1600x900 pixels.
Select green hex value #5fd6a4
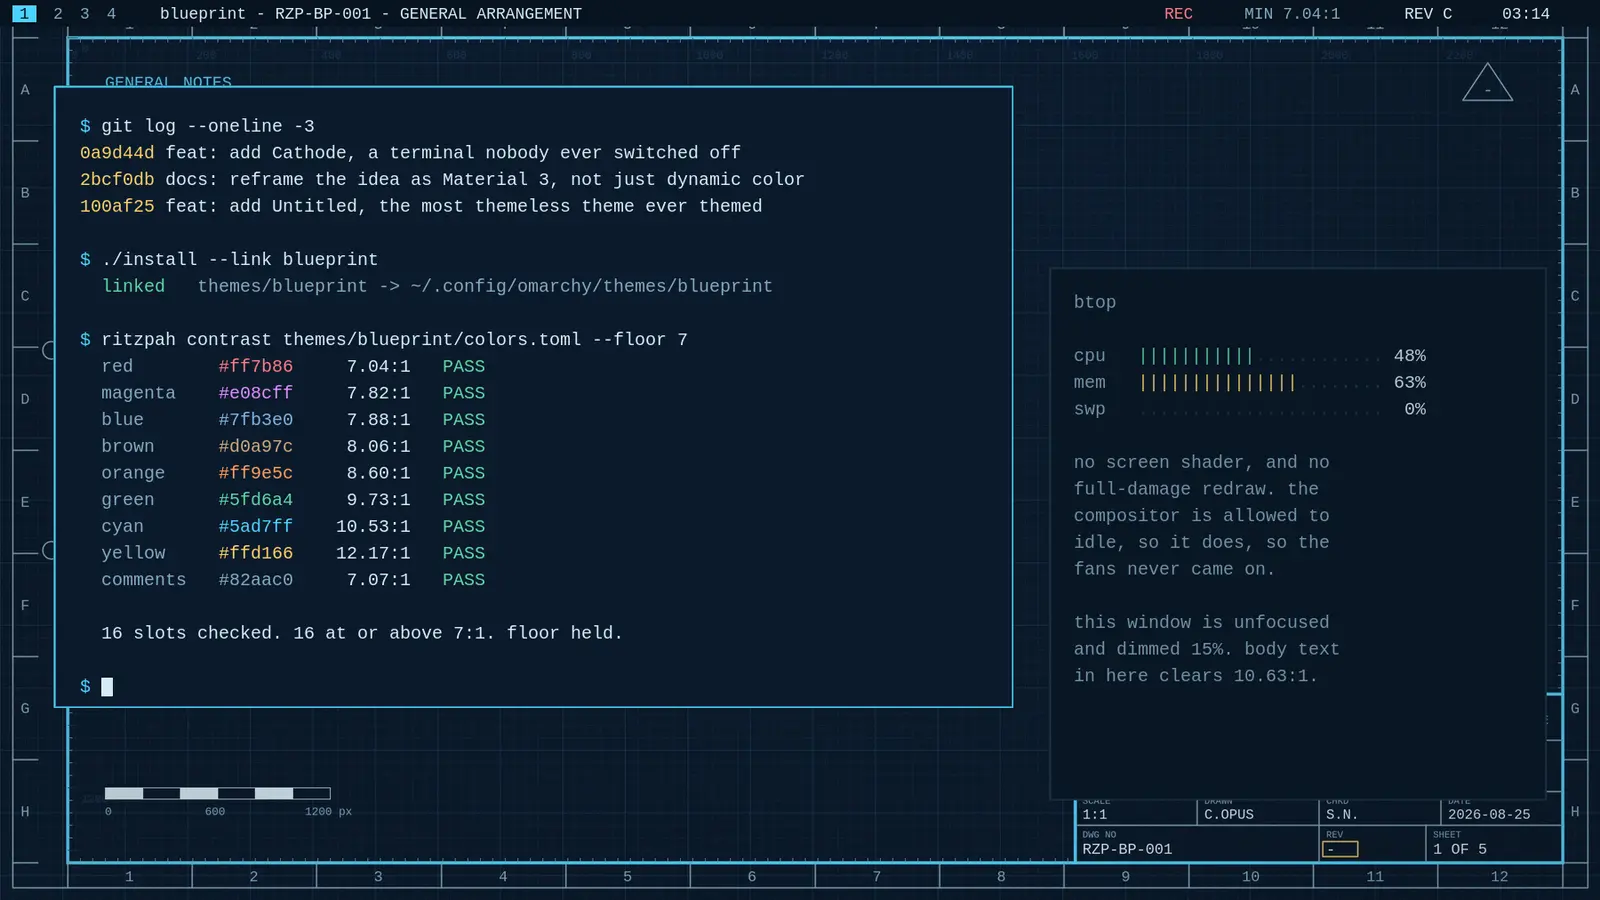click(x=256, y=500)
